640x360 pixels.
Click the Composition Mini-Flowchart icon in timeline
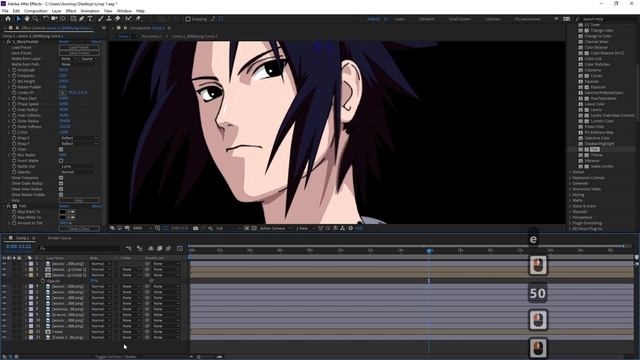[129, 248]
